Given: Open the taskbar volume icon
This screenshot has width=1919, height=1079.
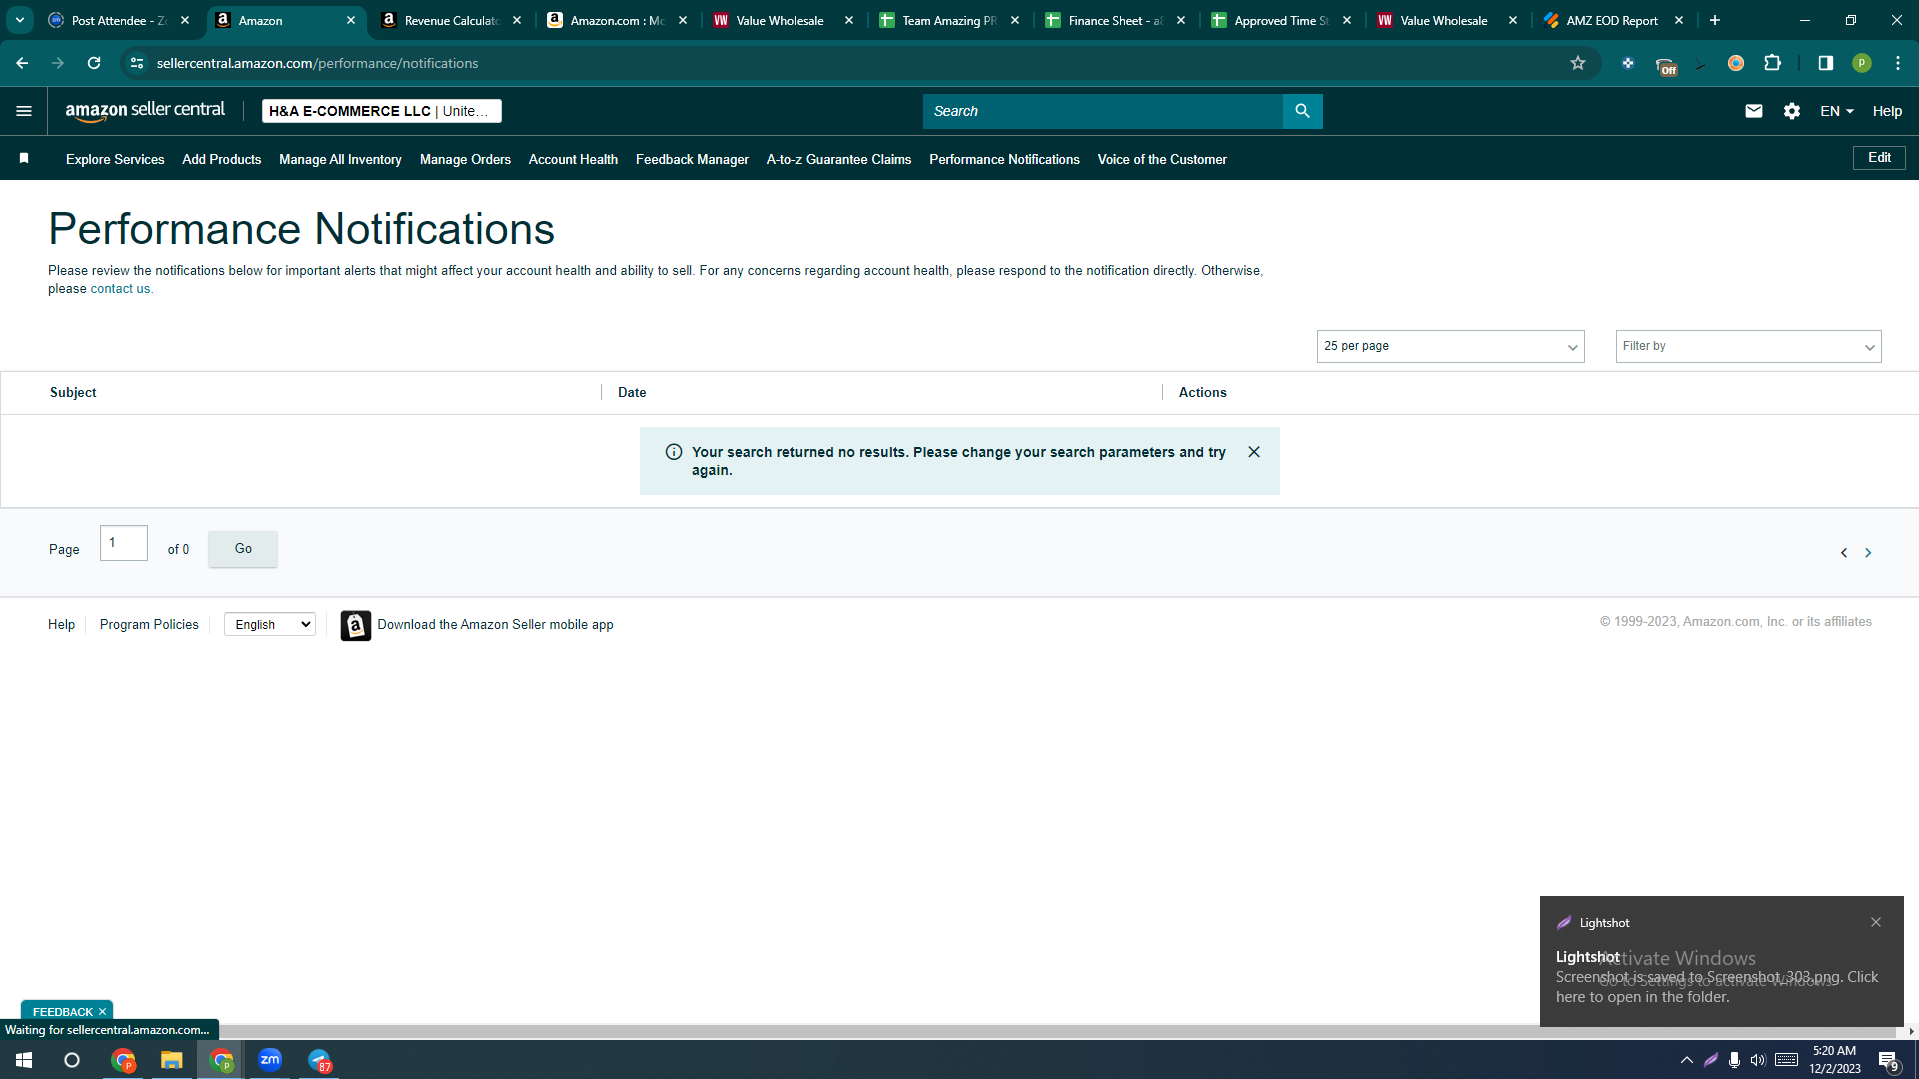Looking at the screenshot, I should [1757, 1060].
